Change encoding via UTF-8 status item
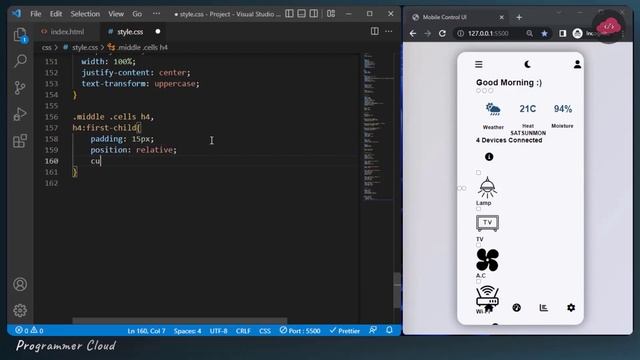 [218, 331]
